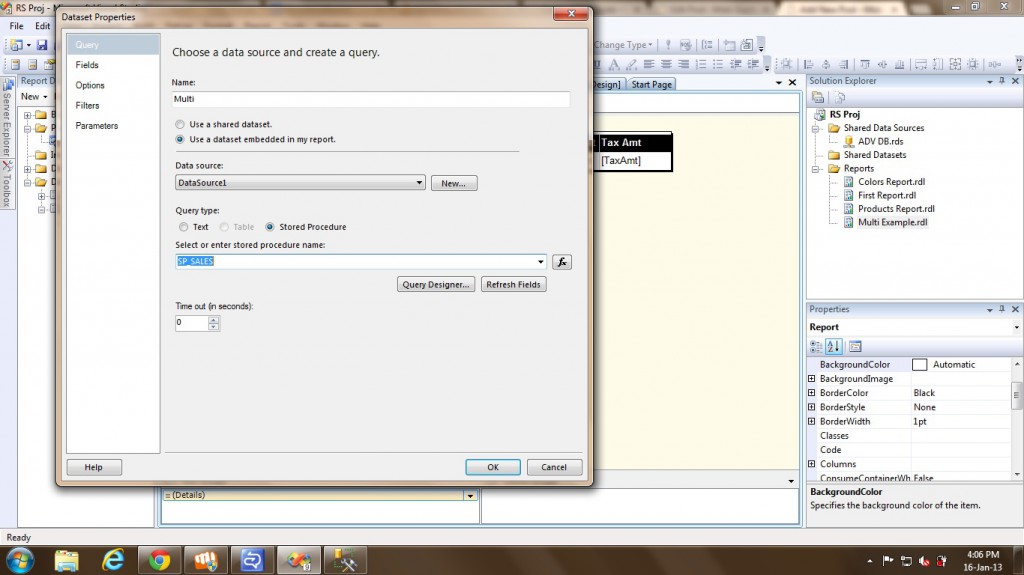This screenshot has height=575, width=1024.
Task: Go to the Parameters page
Action: tap(96, 126)
